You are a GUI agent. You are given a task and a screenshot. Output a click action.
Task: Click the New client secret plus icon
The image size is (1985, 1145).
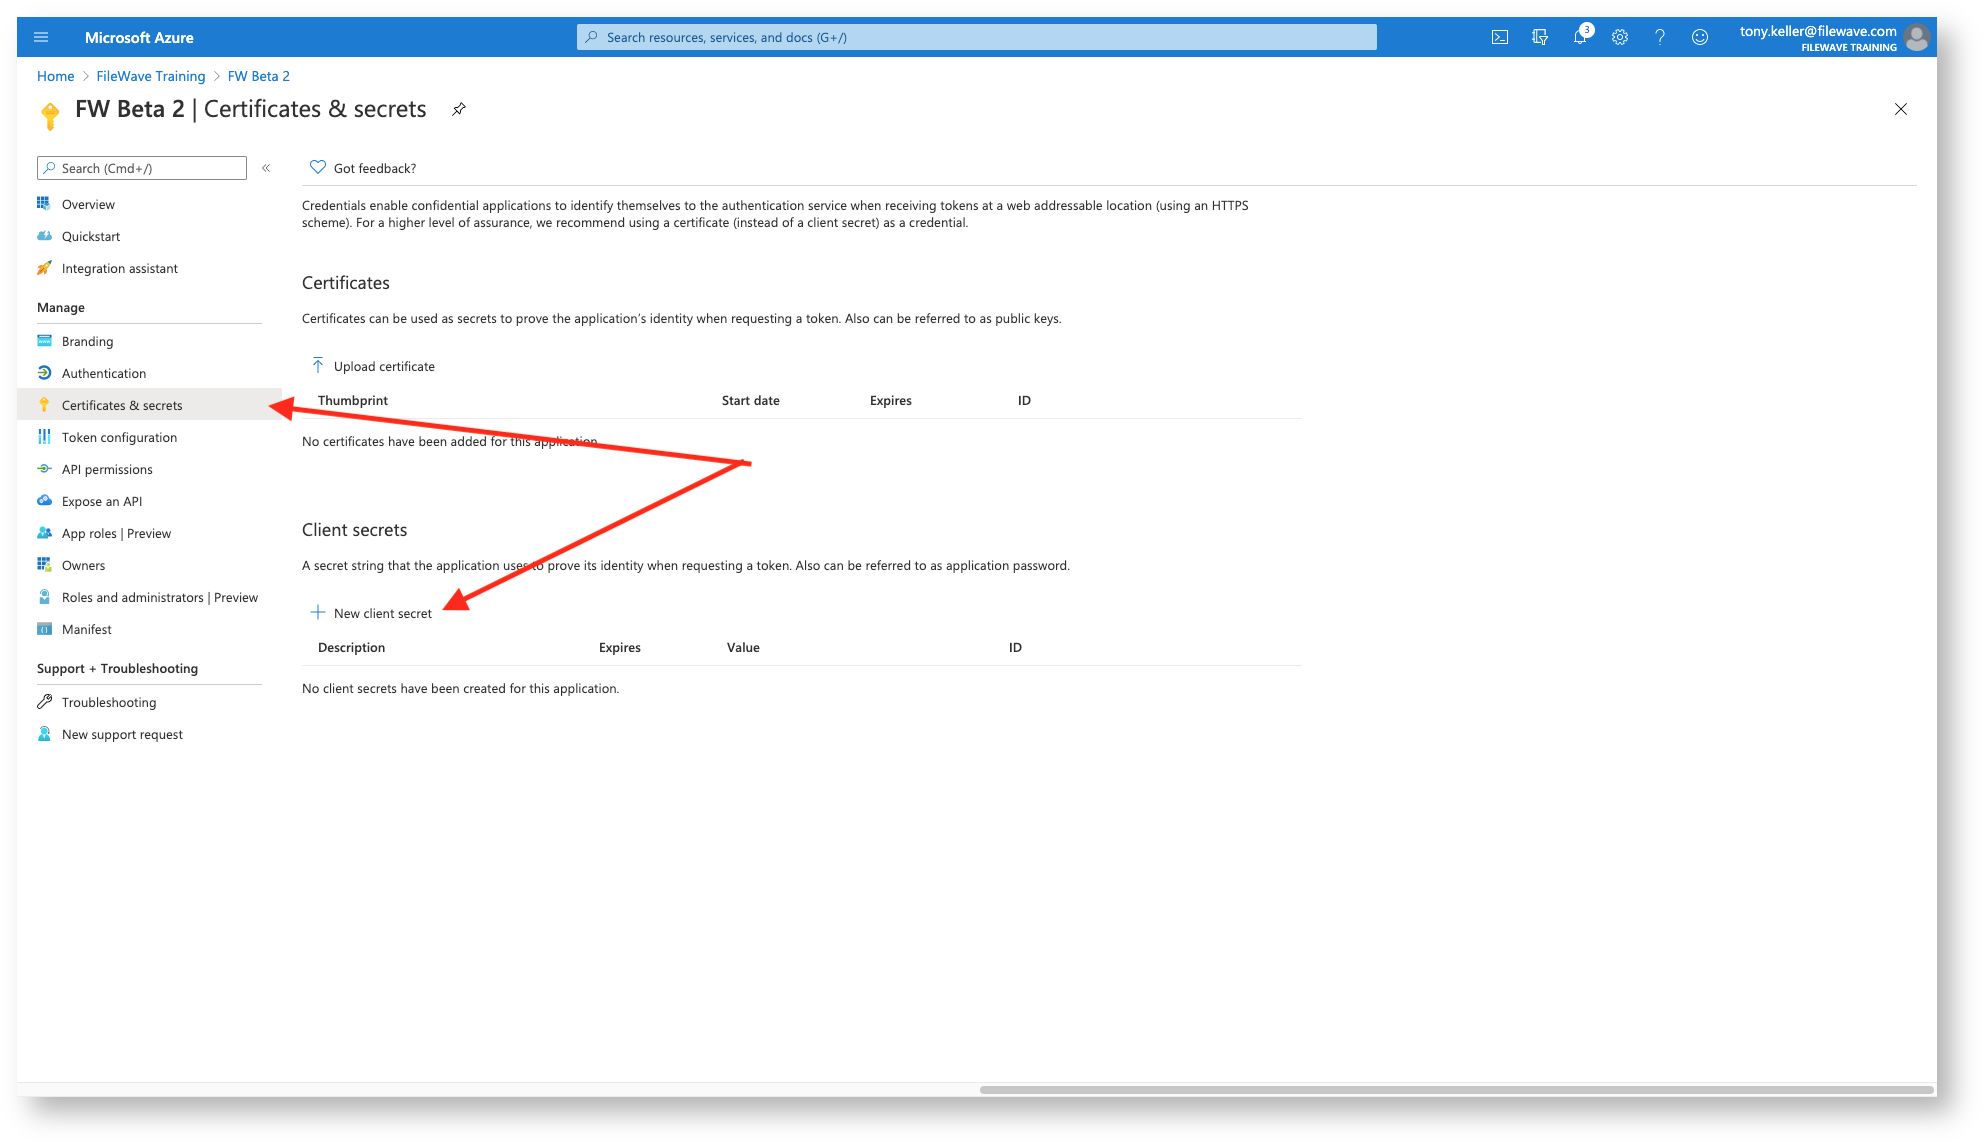point(318,612)
